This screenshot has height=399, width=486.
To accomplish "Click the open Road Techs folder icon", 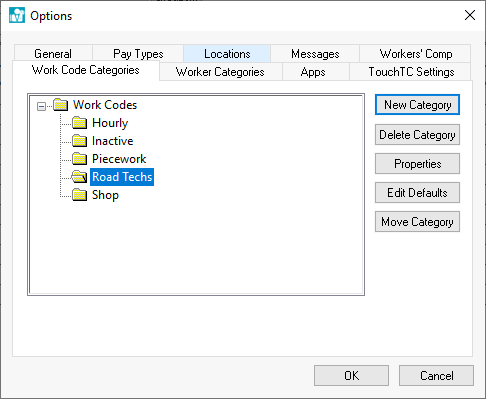I will pos(80,177).
